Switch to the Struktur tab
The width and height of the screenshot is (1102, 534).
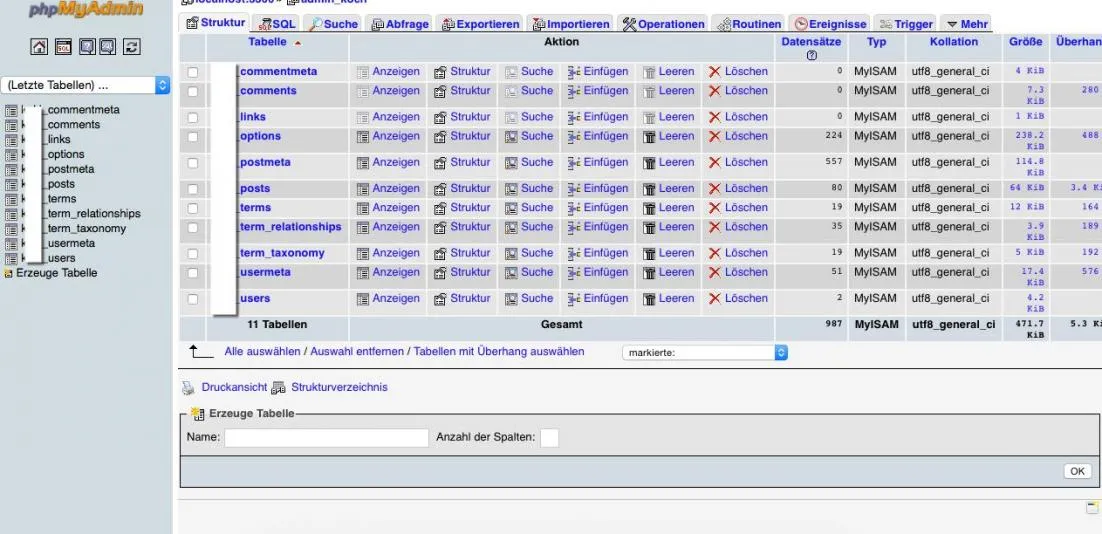(215, 22)
